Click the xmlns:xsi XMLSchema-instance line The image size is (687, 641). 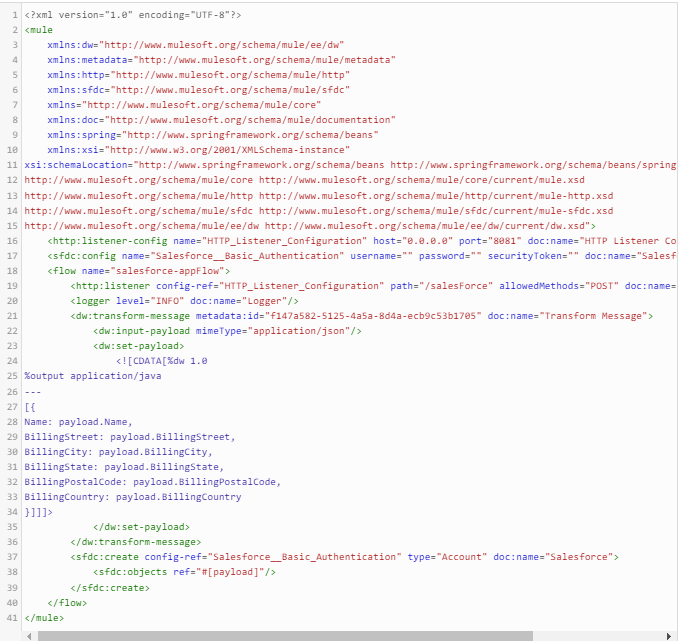coord(198,150)
